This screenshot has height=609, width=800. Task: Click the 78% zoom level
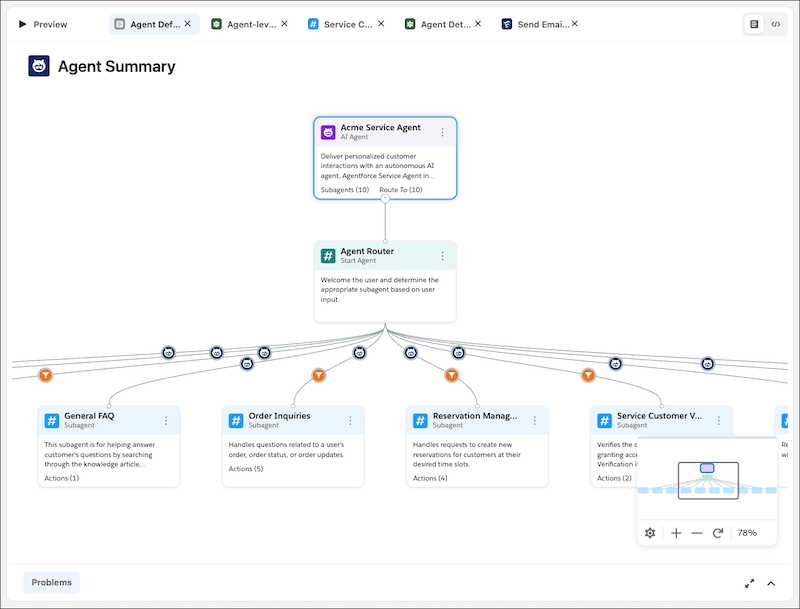[x=747, y=533]
